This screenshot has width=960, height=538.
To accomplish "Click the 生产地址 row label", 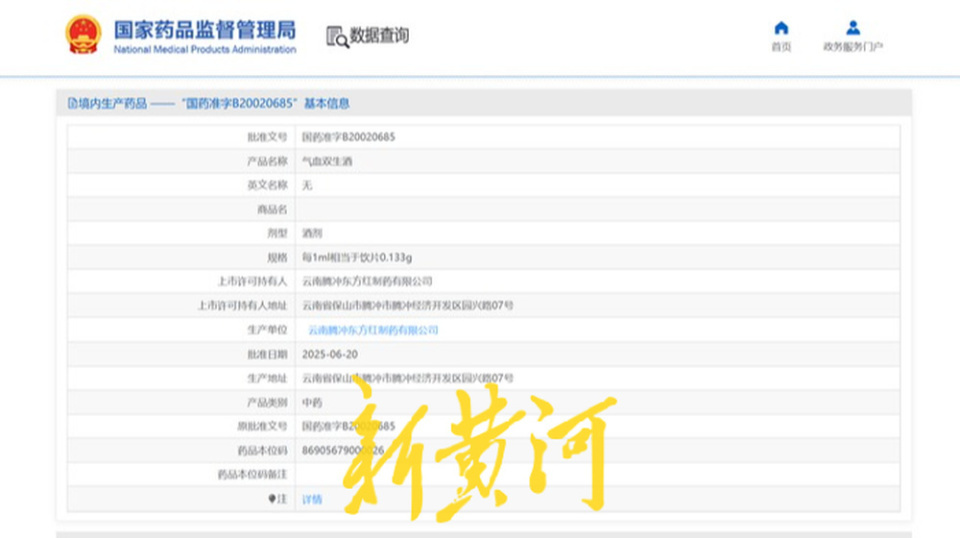I will (267, 378).
